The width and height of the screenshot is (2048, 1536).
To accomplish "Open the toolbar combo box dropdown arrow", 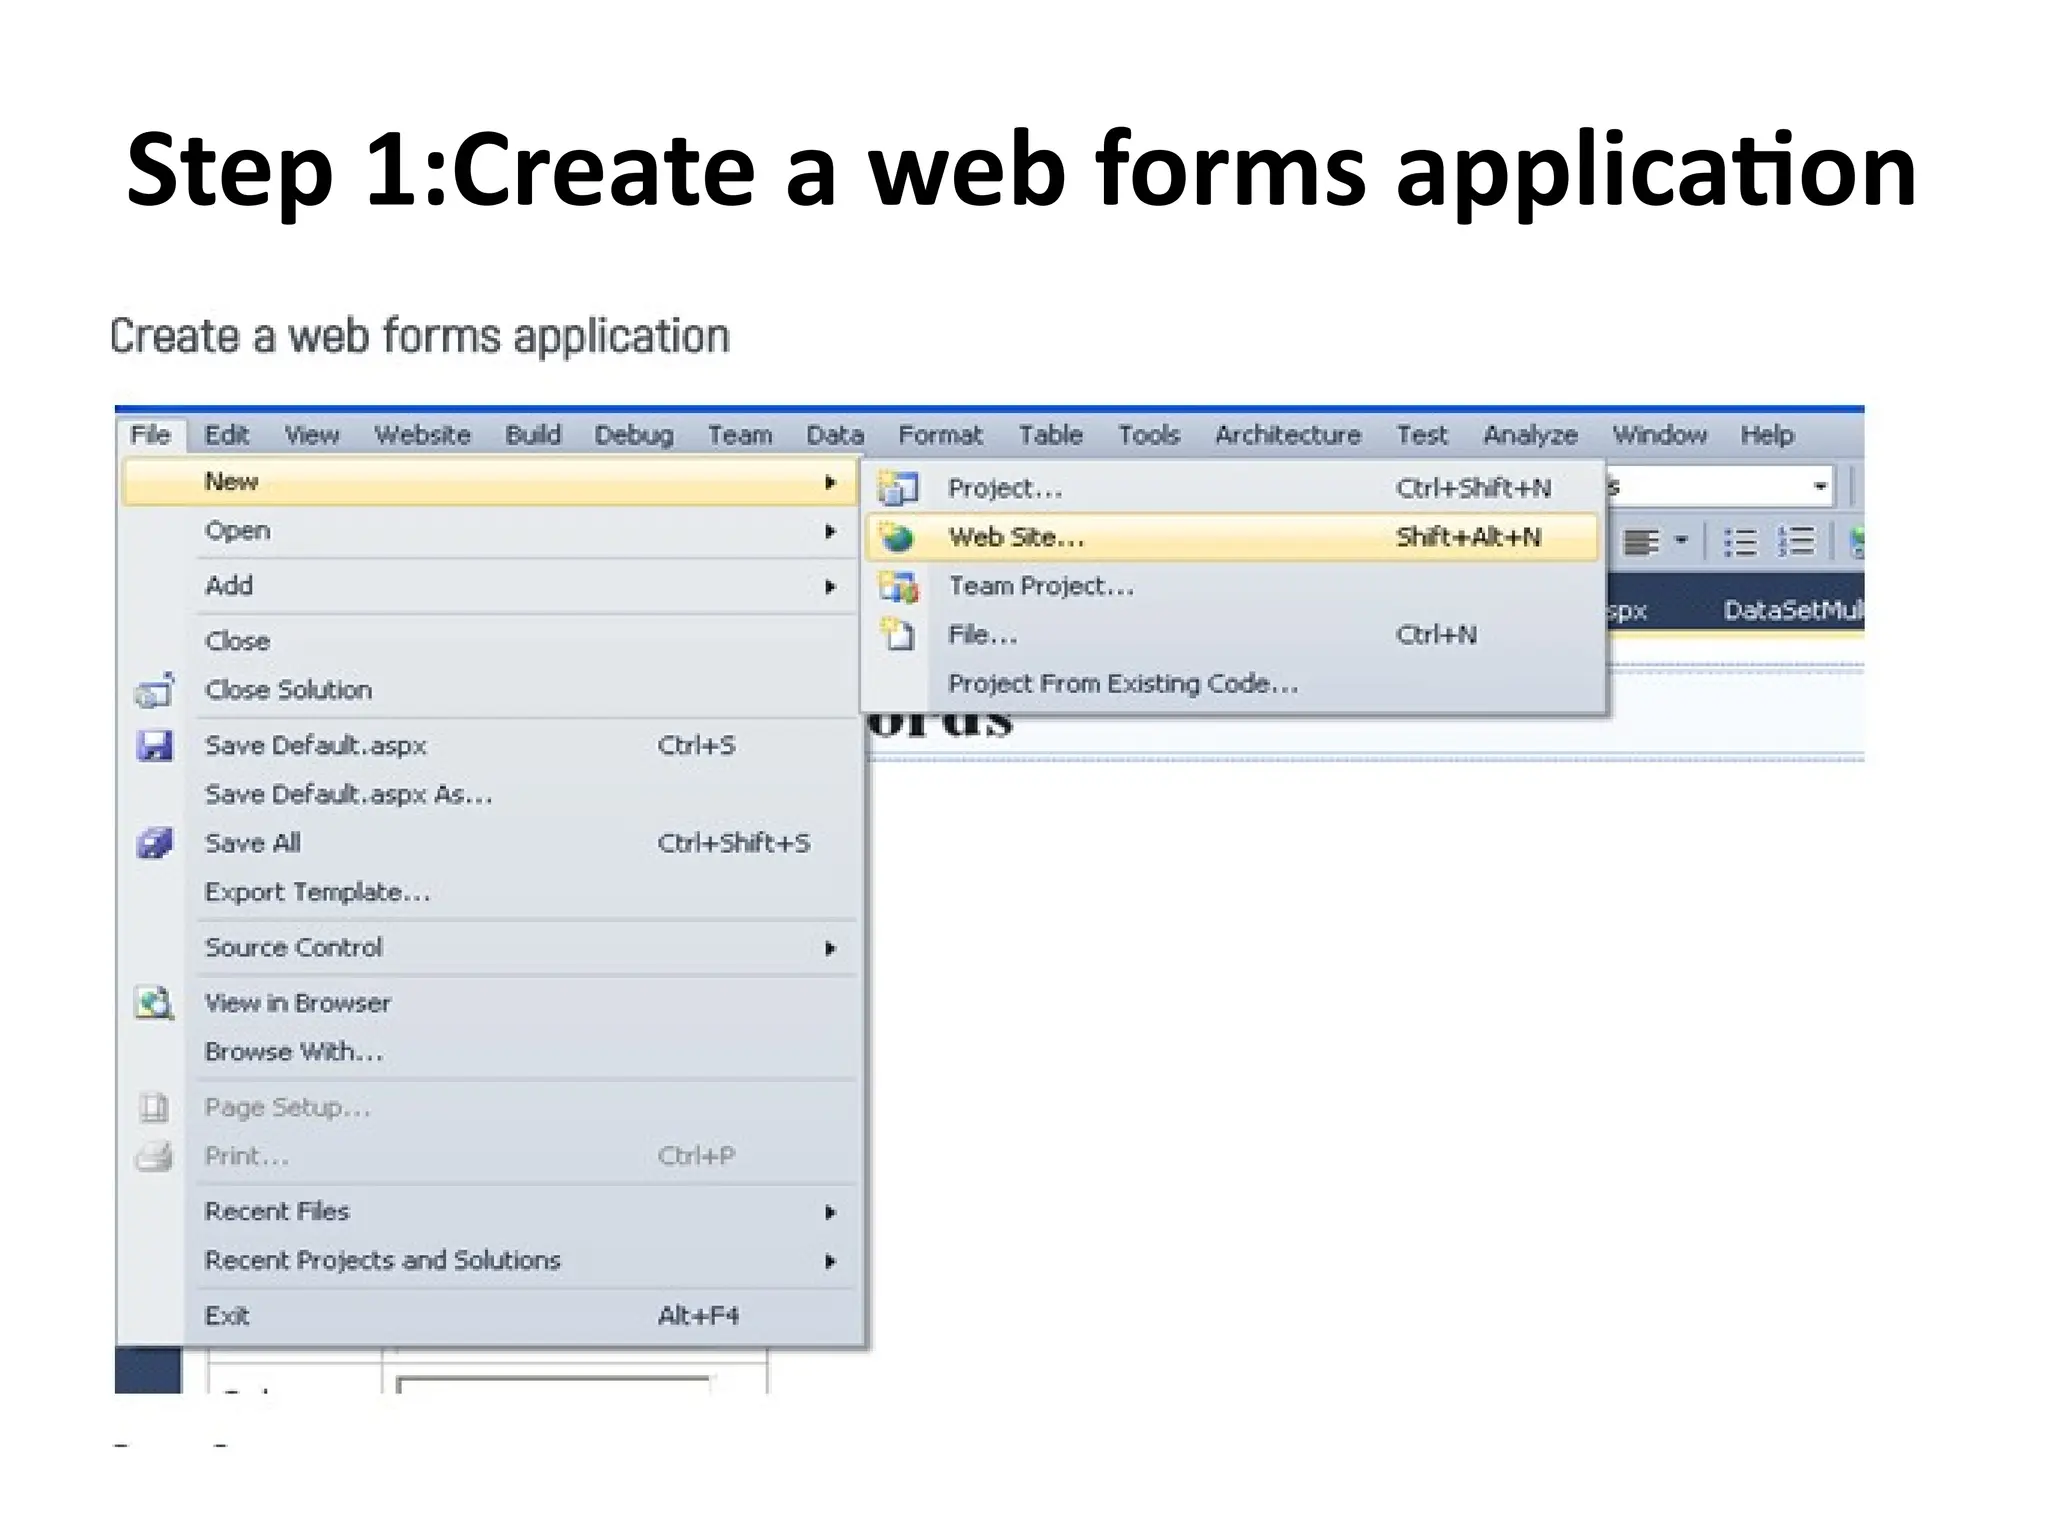I will pyautogui.click(x=1820, y=488).
